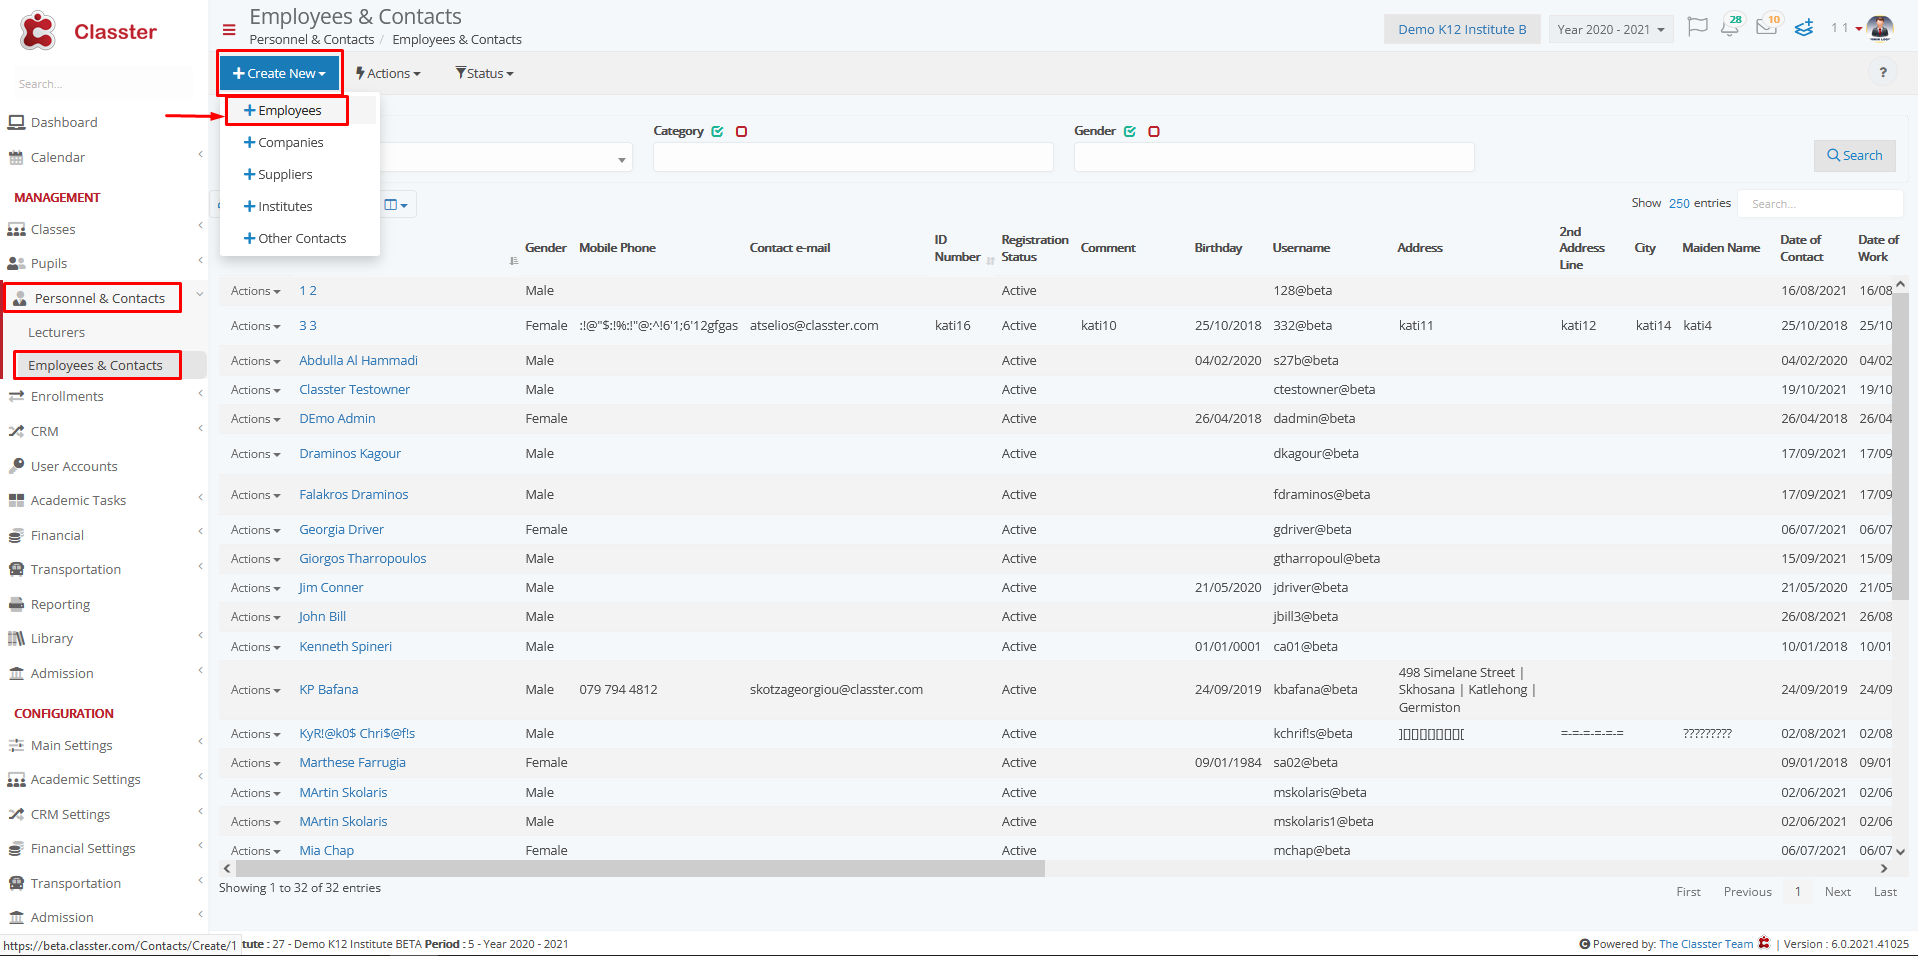This screenshot has width=1918, height=956.
Task: Open Financial under Management
Action: (x=57, y=535)
